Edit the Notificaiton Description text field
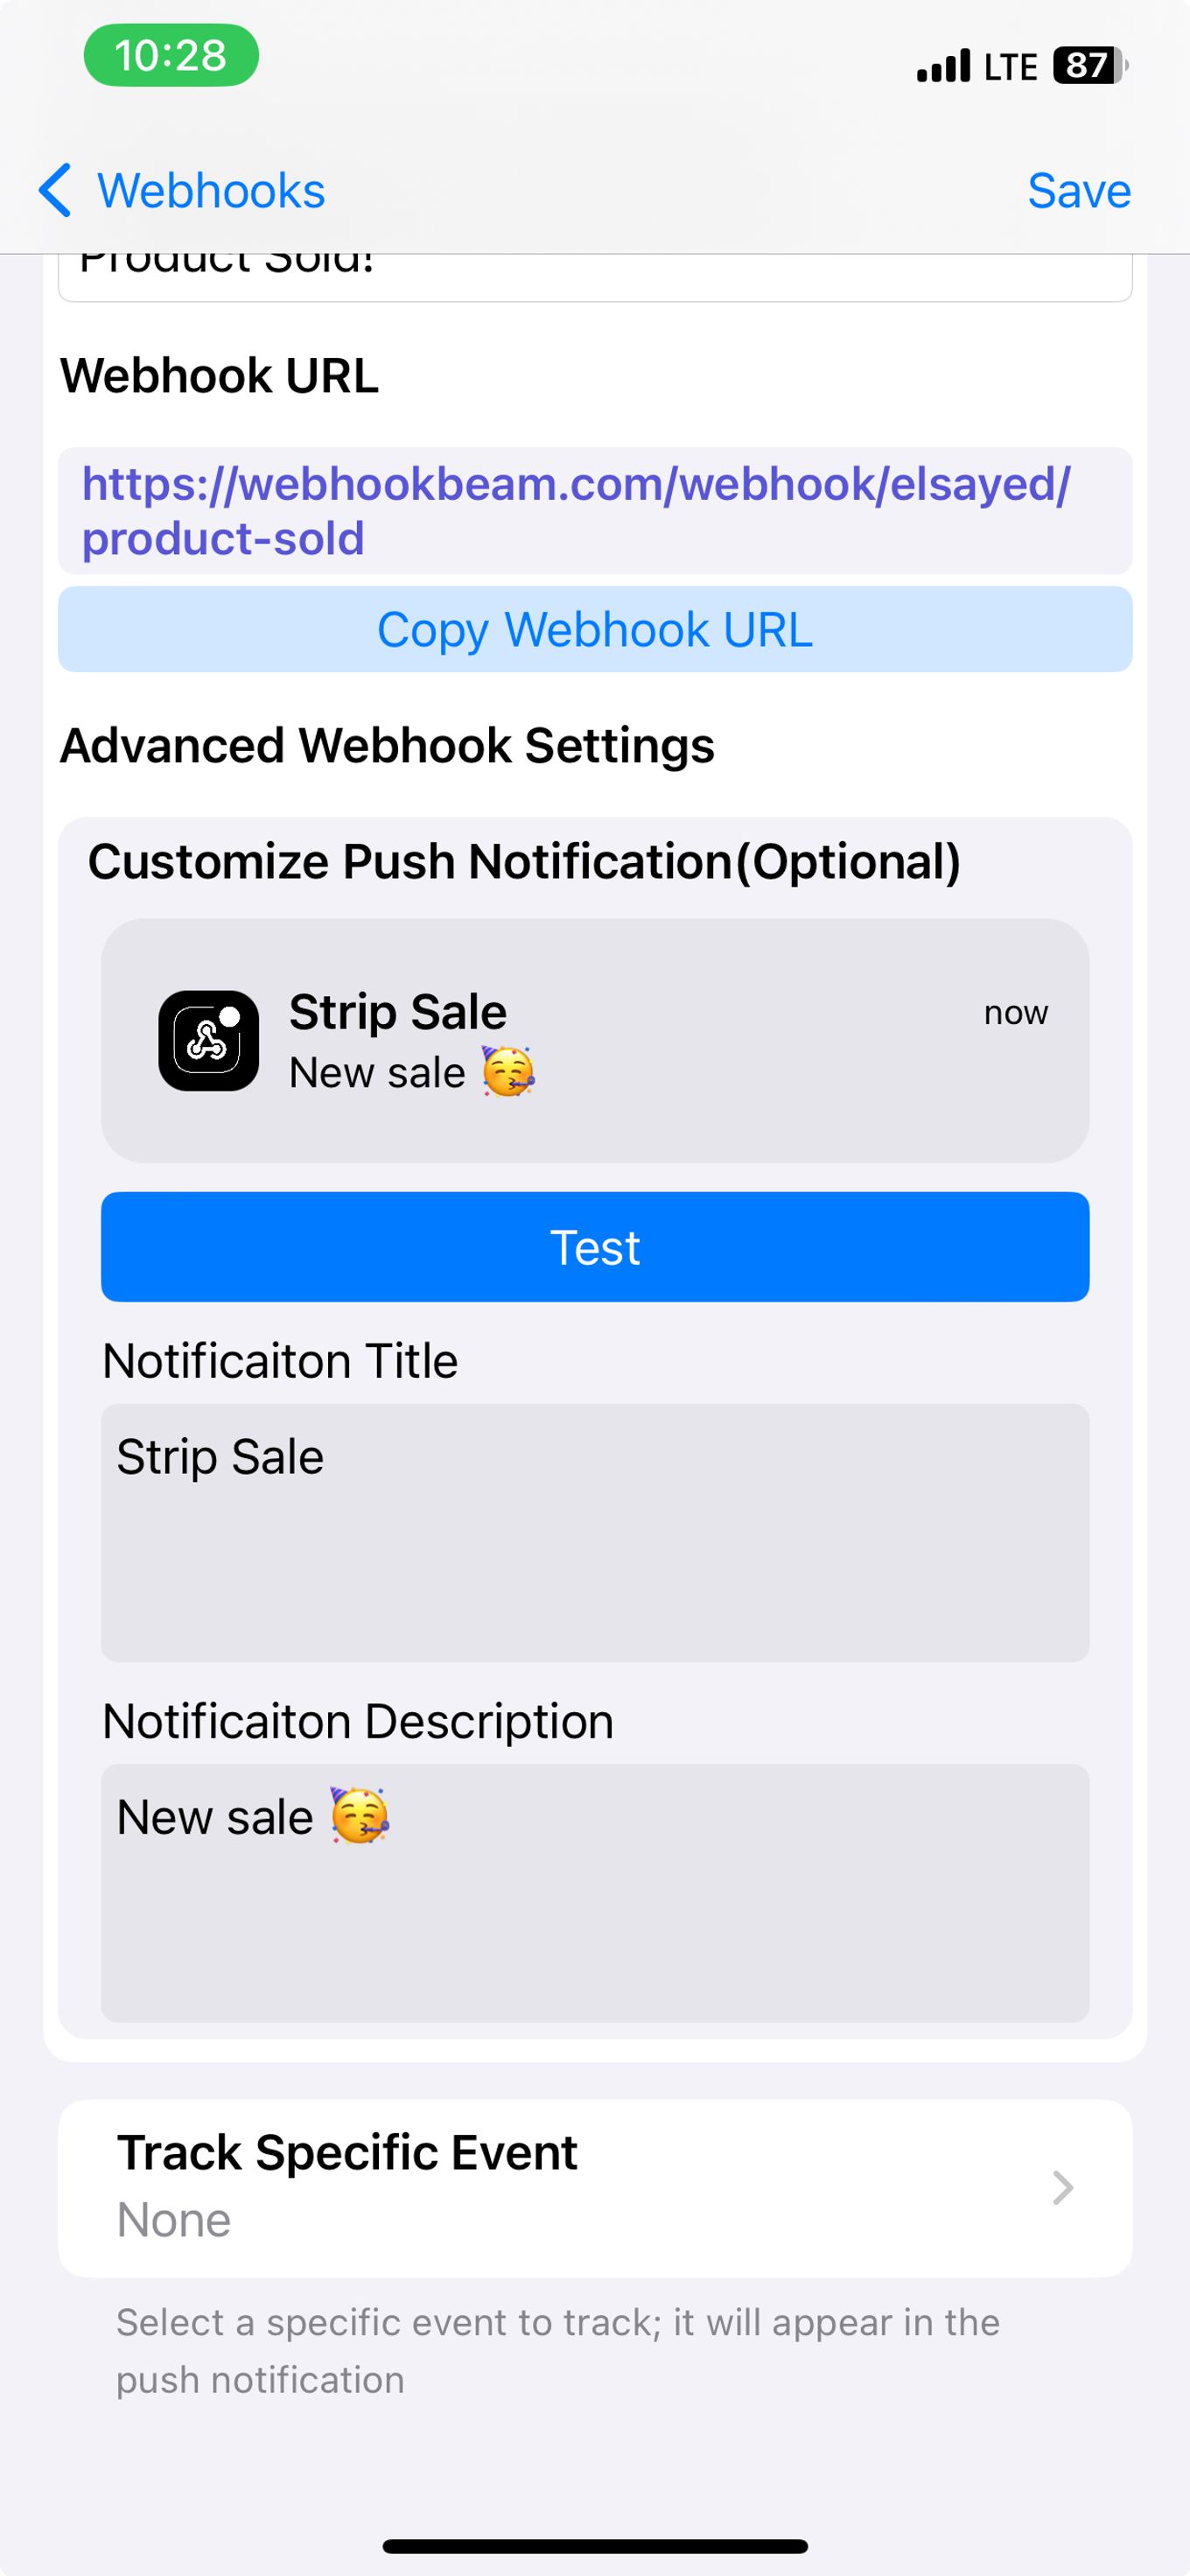 pos(595,1893)
